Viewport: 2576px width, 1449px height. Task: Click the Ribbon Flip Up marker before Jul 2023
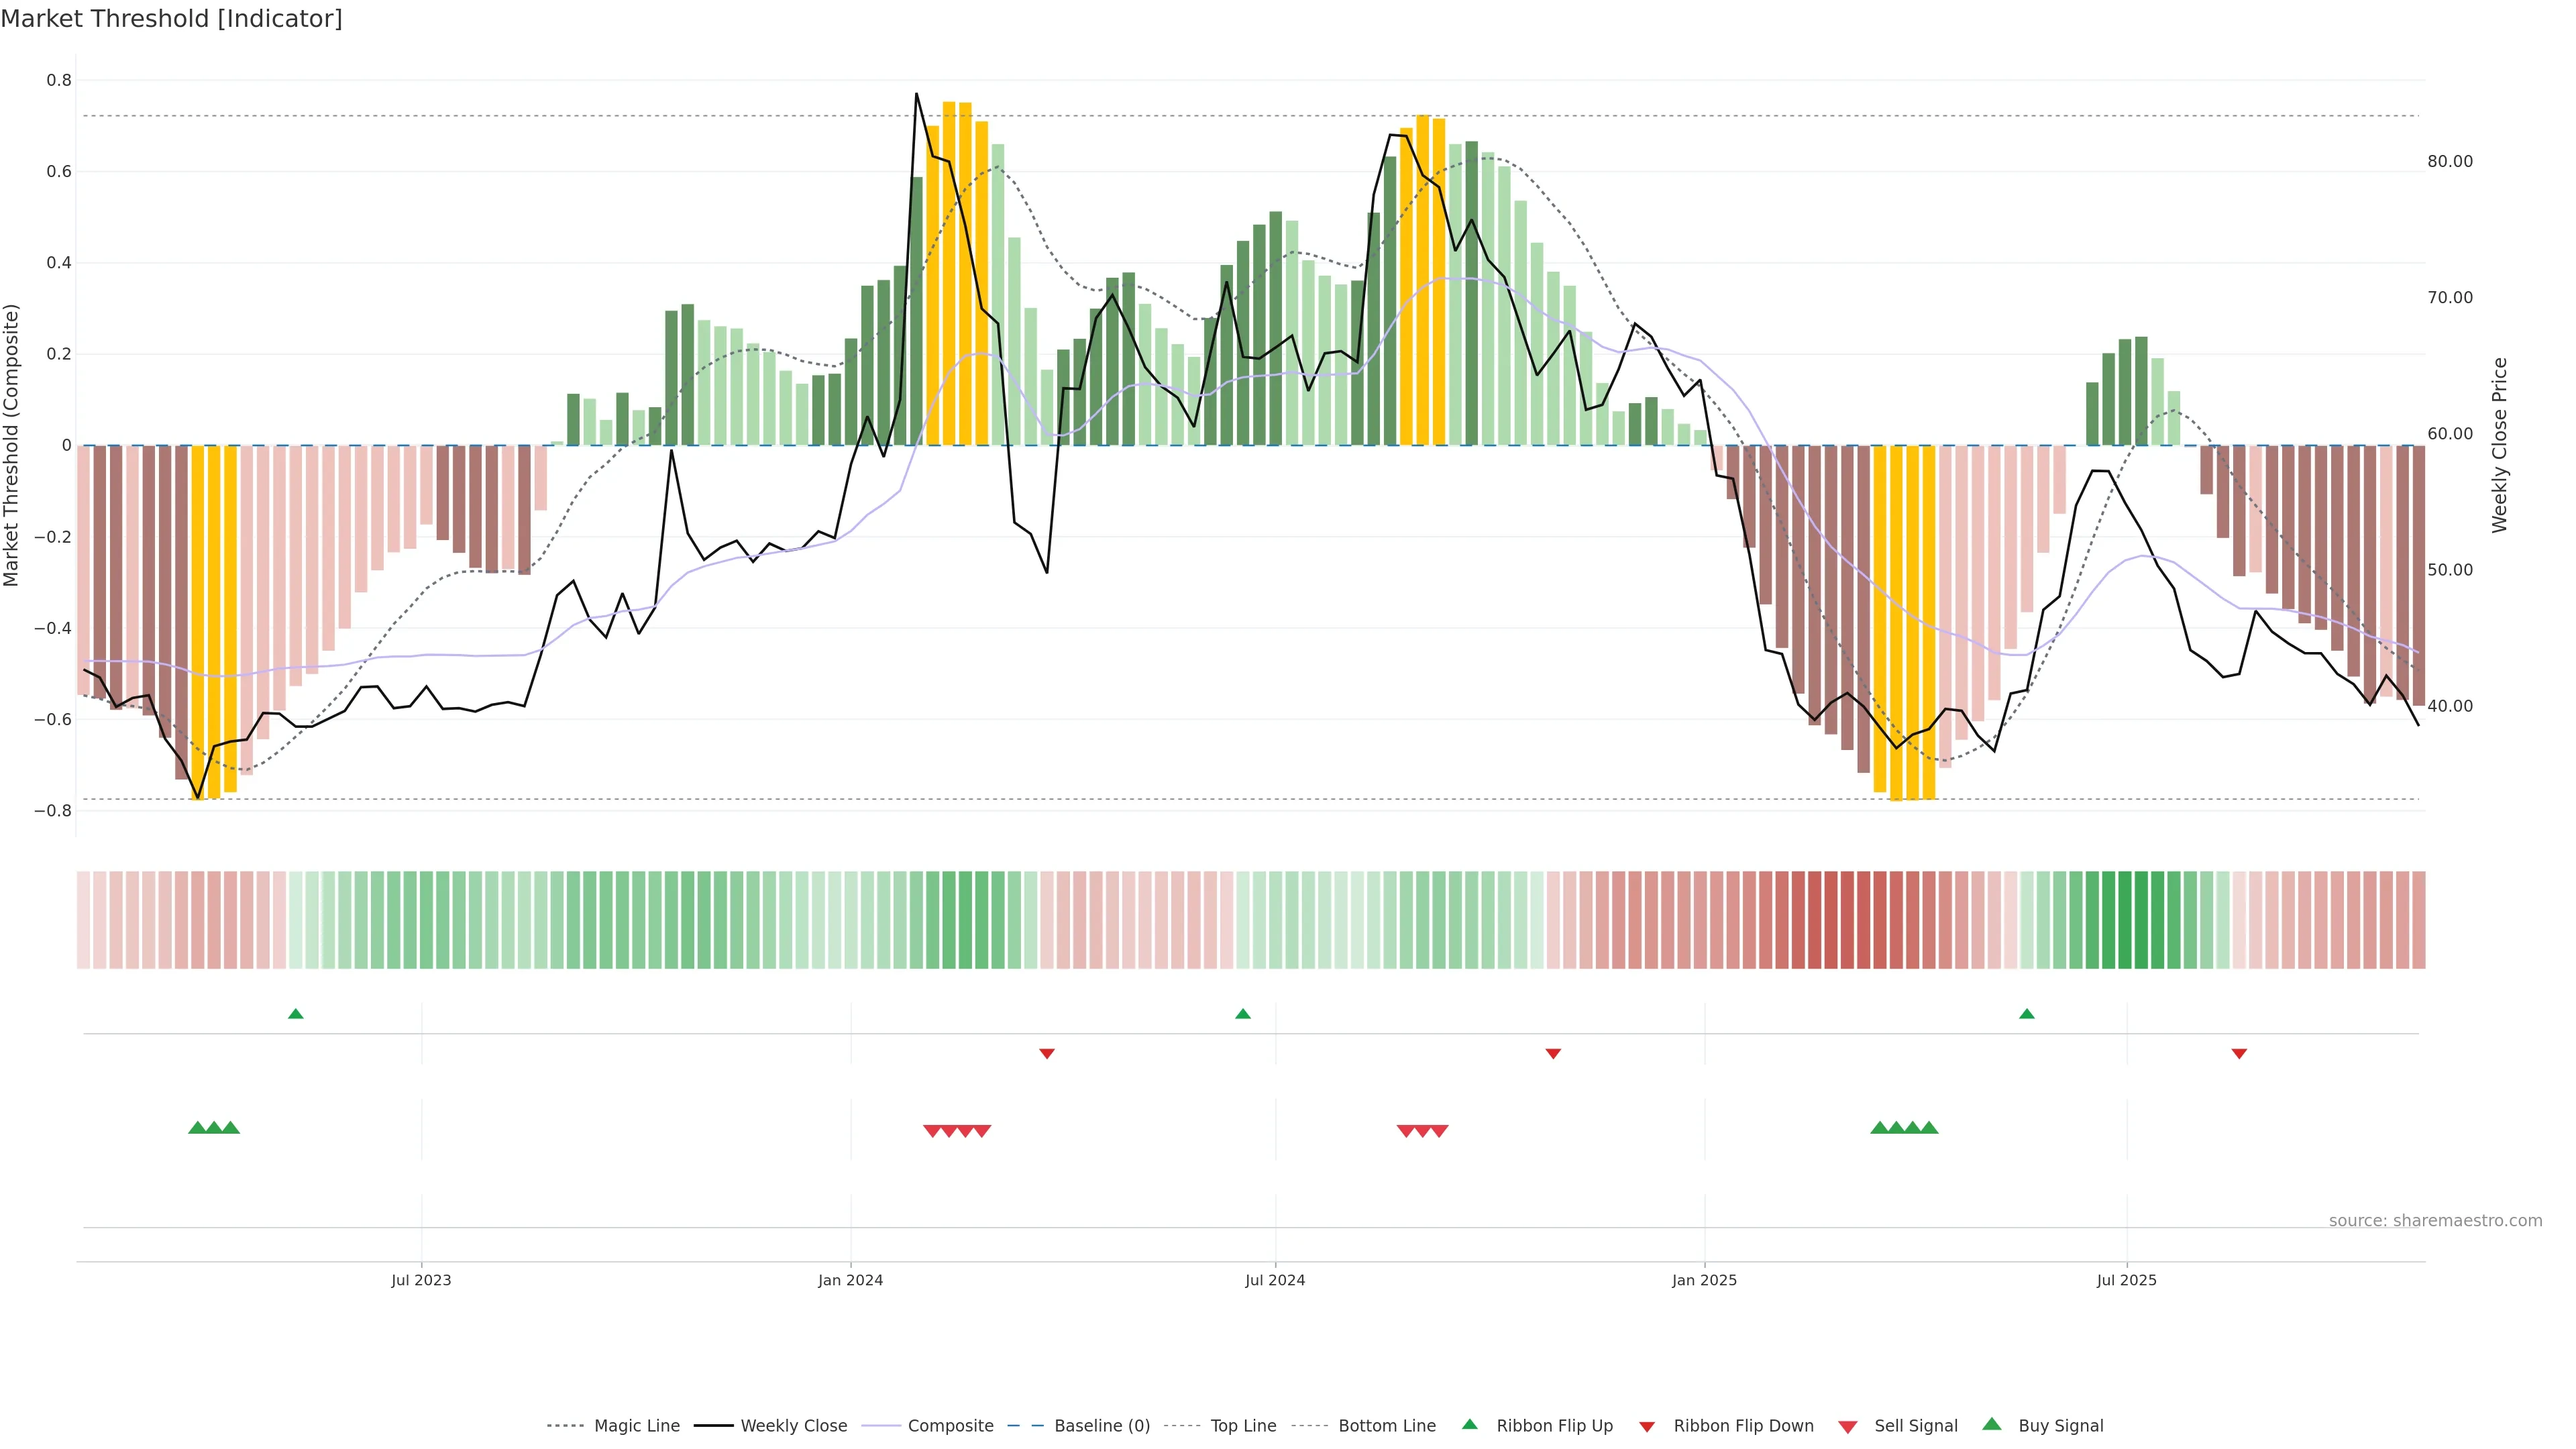(x=295, y=1014)
